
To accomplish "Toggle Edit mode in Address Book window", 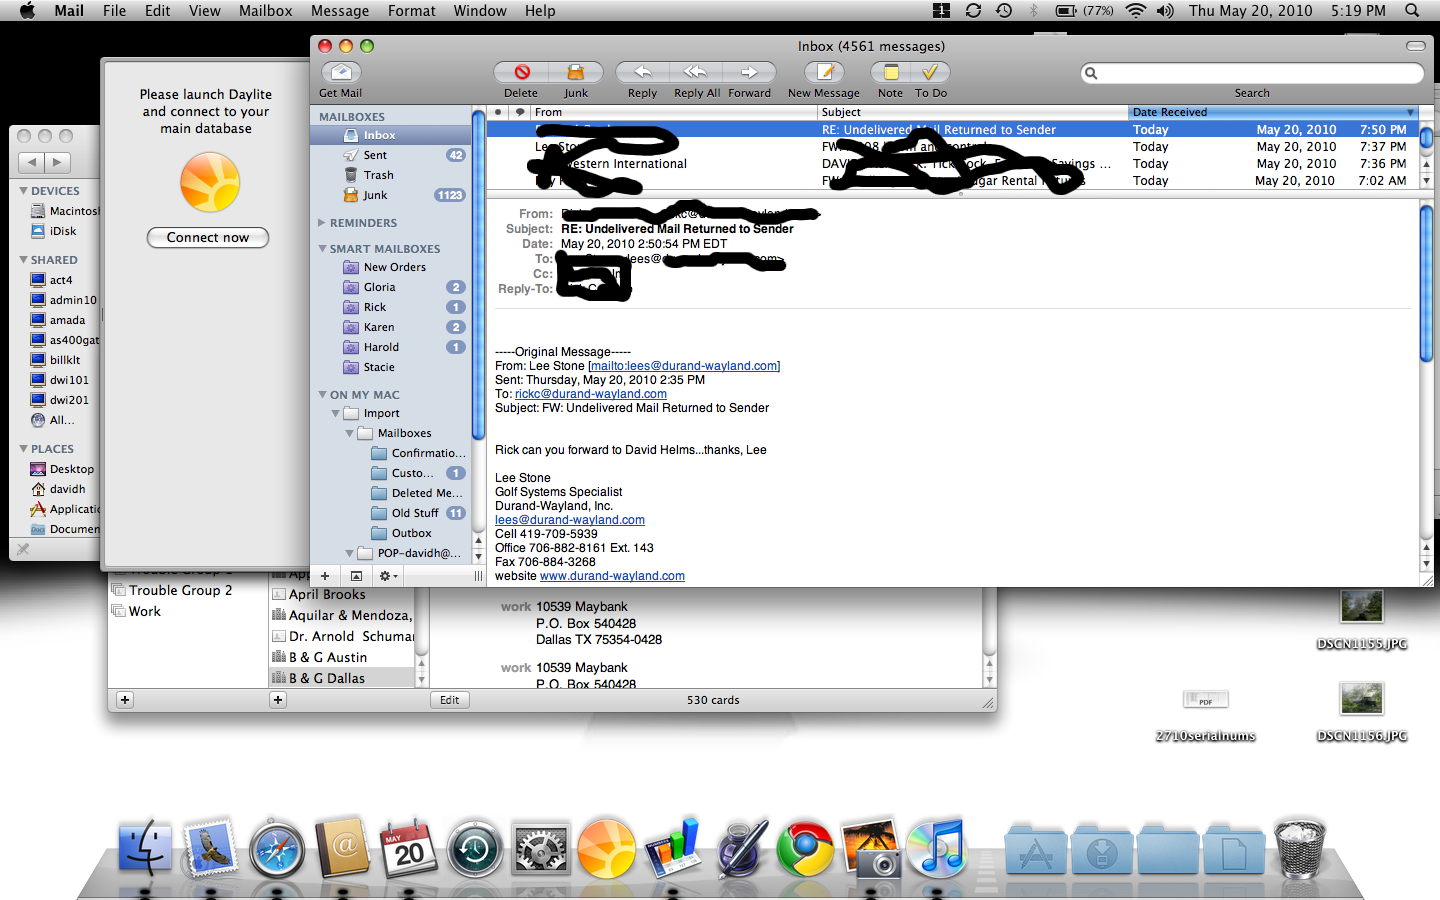I will point(450,700).
